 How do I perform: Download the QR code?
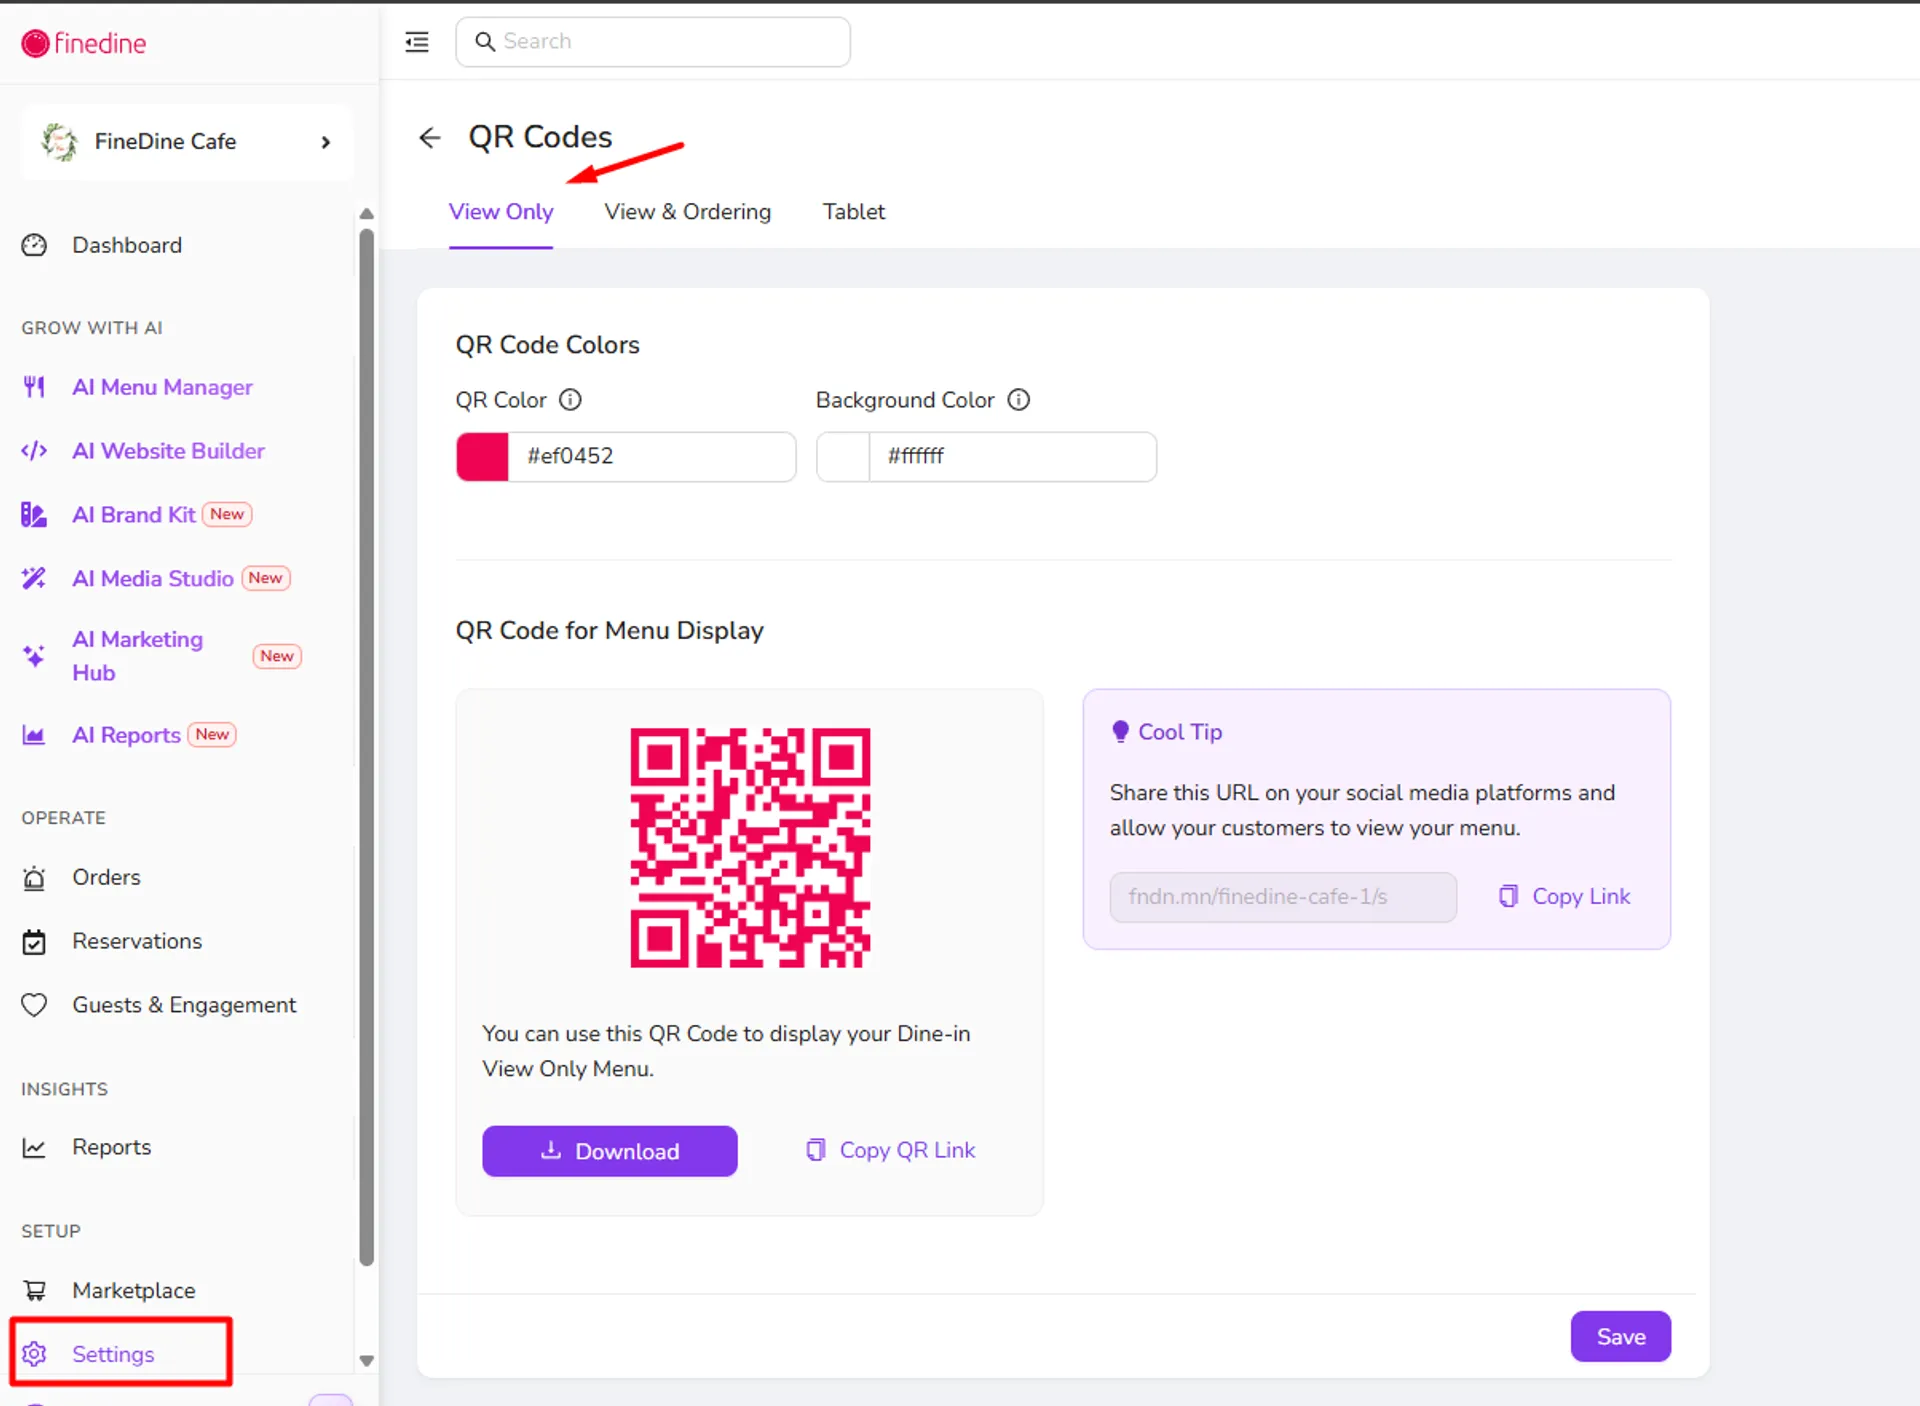click(x=610, y=1151)
